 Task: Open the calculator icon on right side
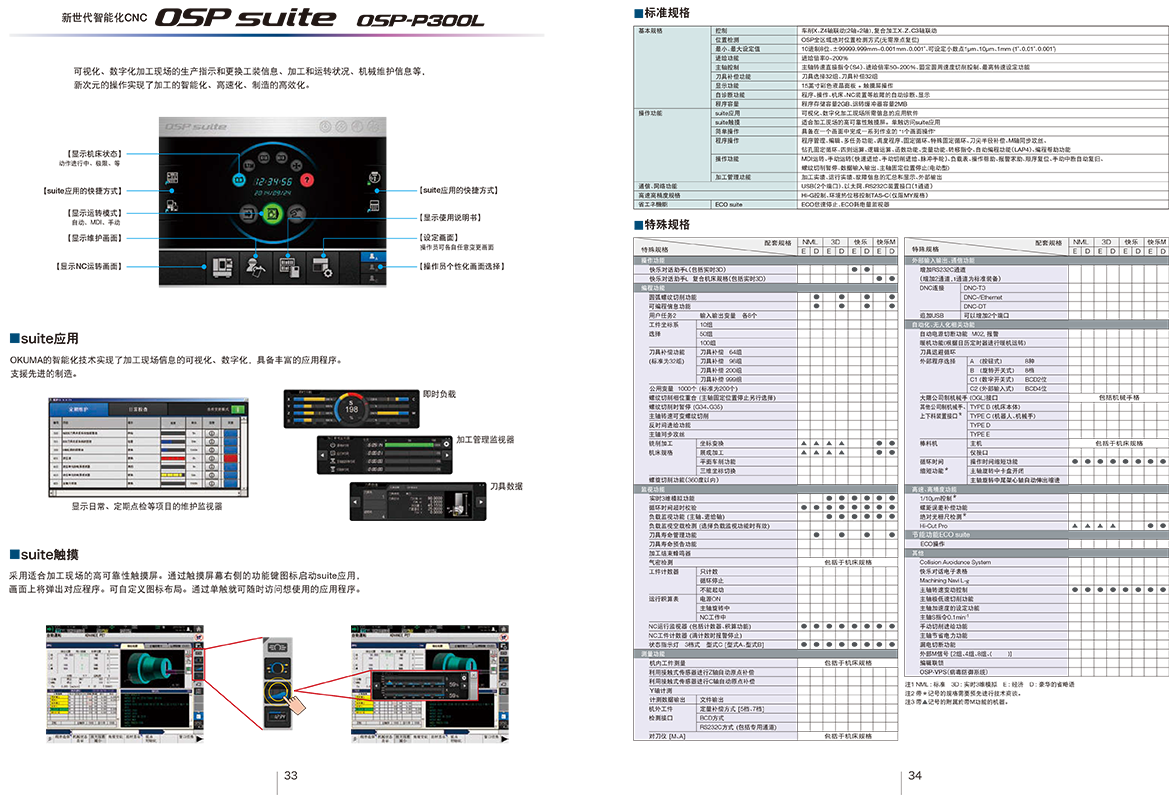click(374, 206)
